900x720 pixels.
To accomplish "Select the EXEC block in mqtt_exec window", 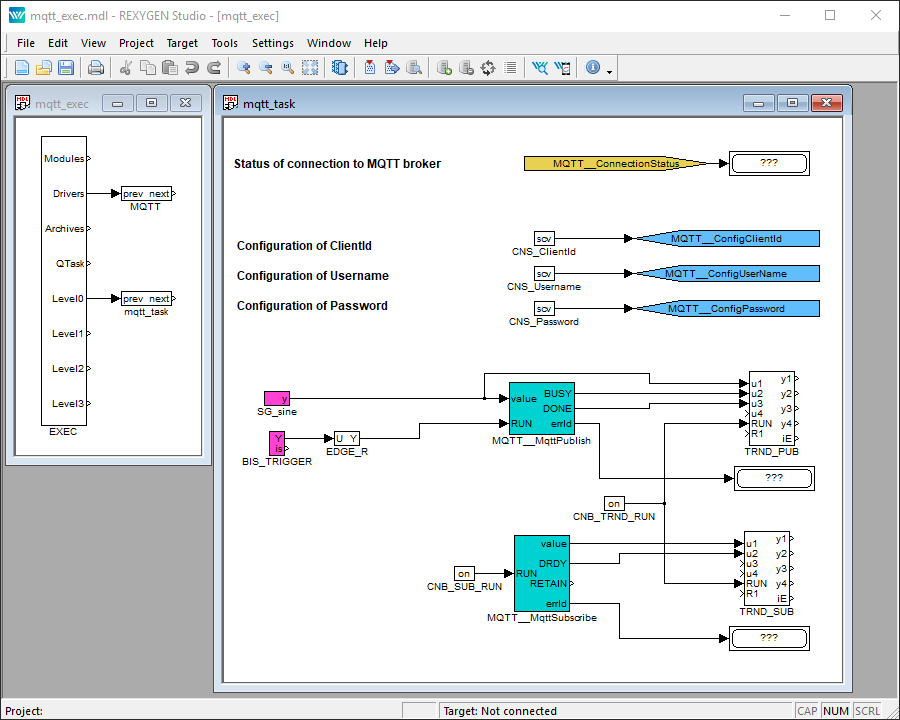I will pos(64,280).
